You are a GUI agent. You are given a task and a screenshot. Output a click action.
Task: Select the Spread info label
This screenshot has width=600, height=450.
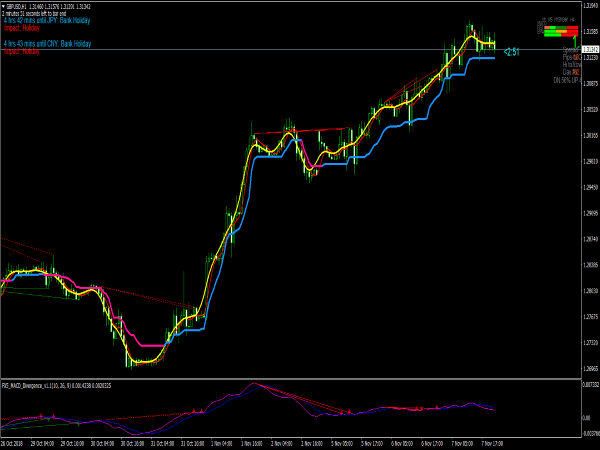pyautogui.click(x=570, y=50)
